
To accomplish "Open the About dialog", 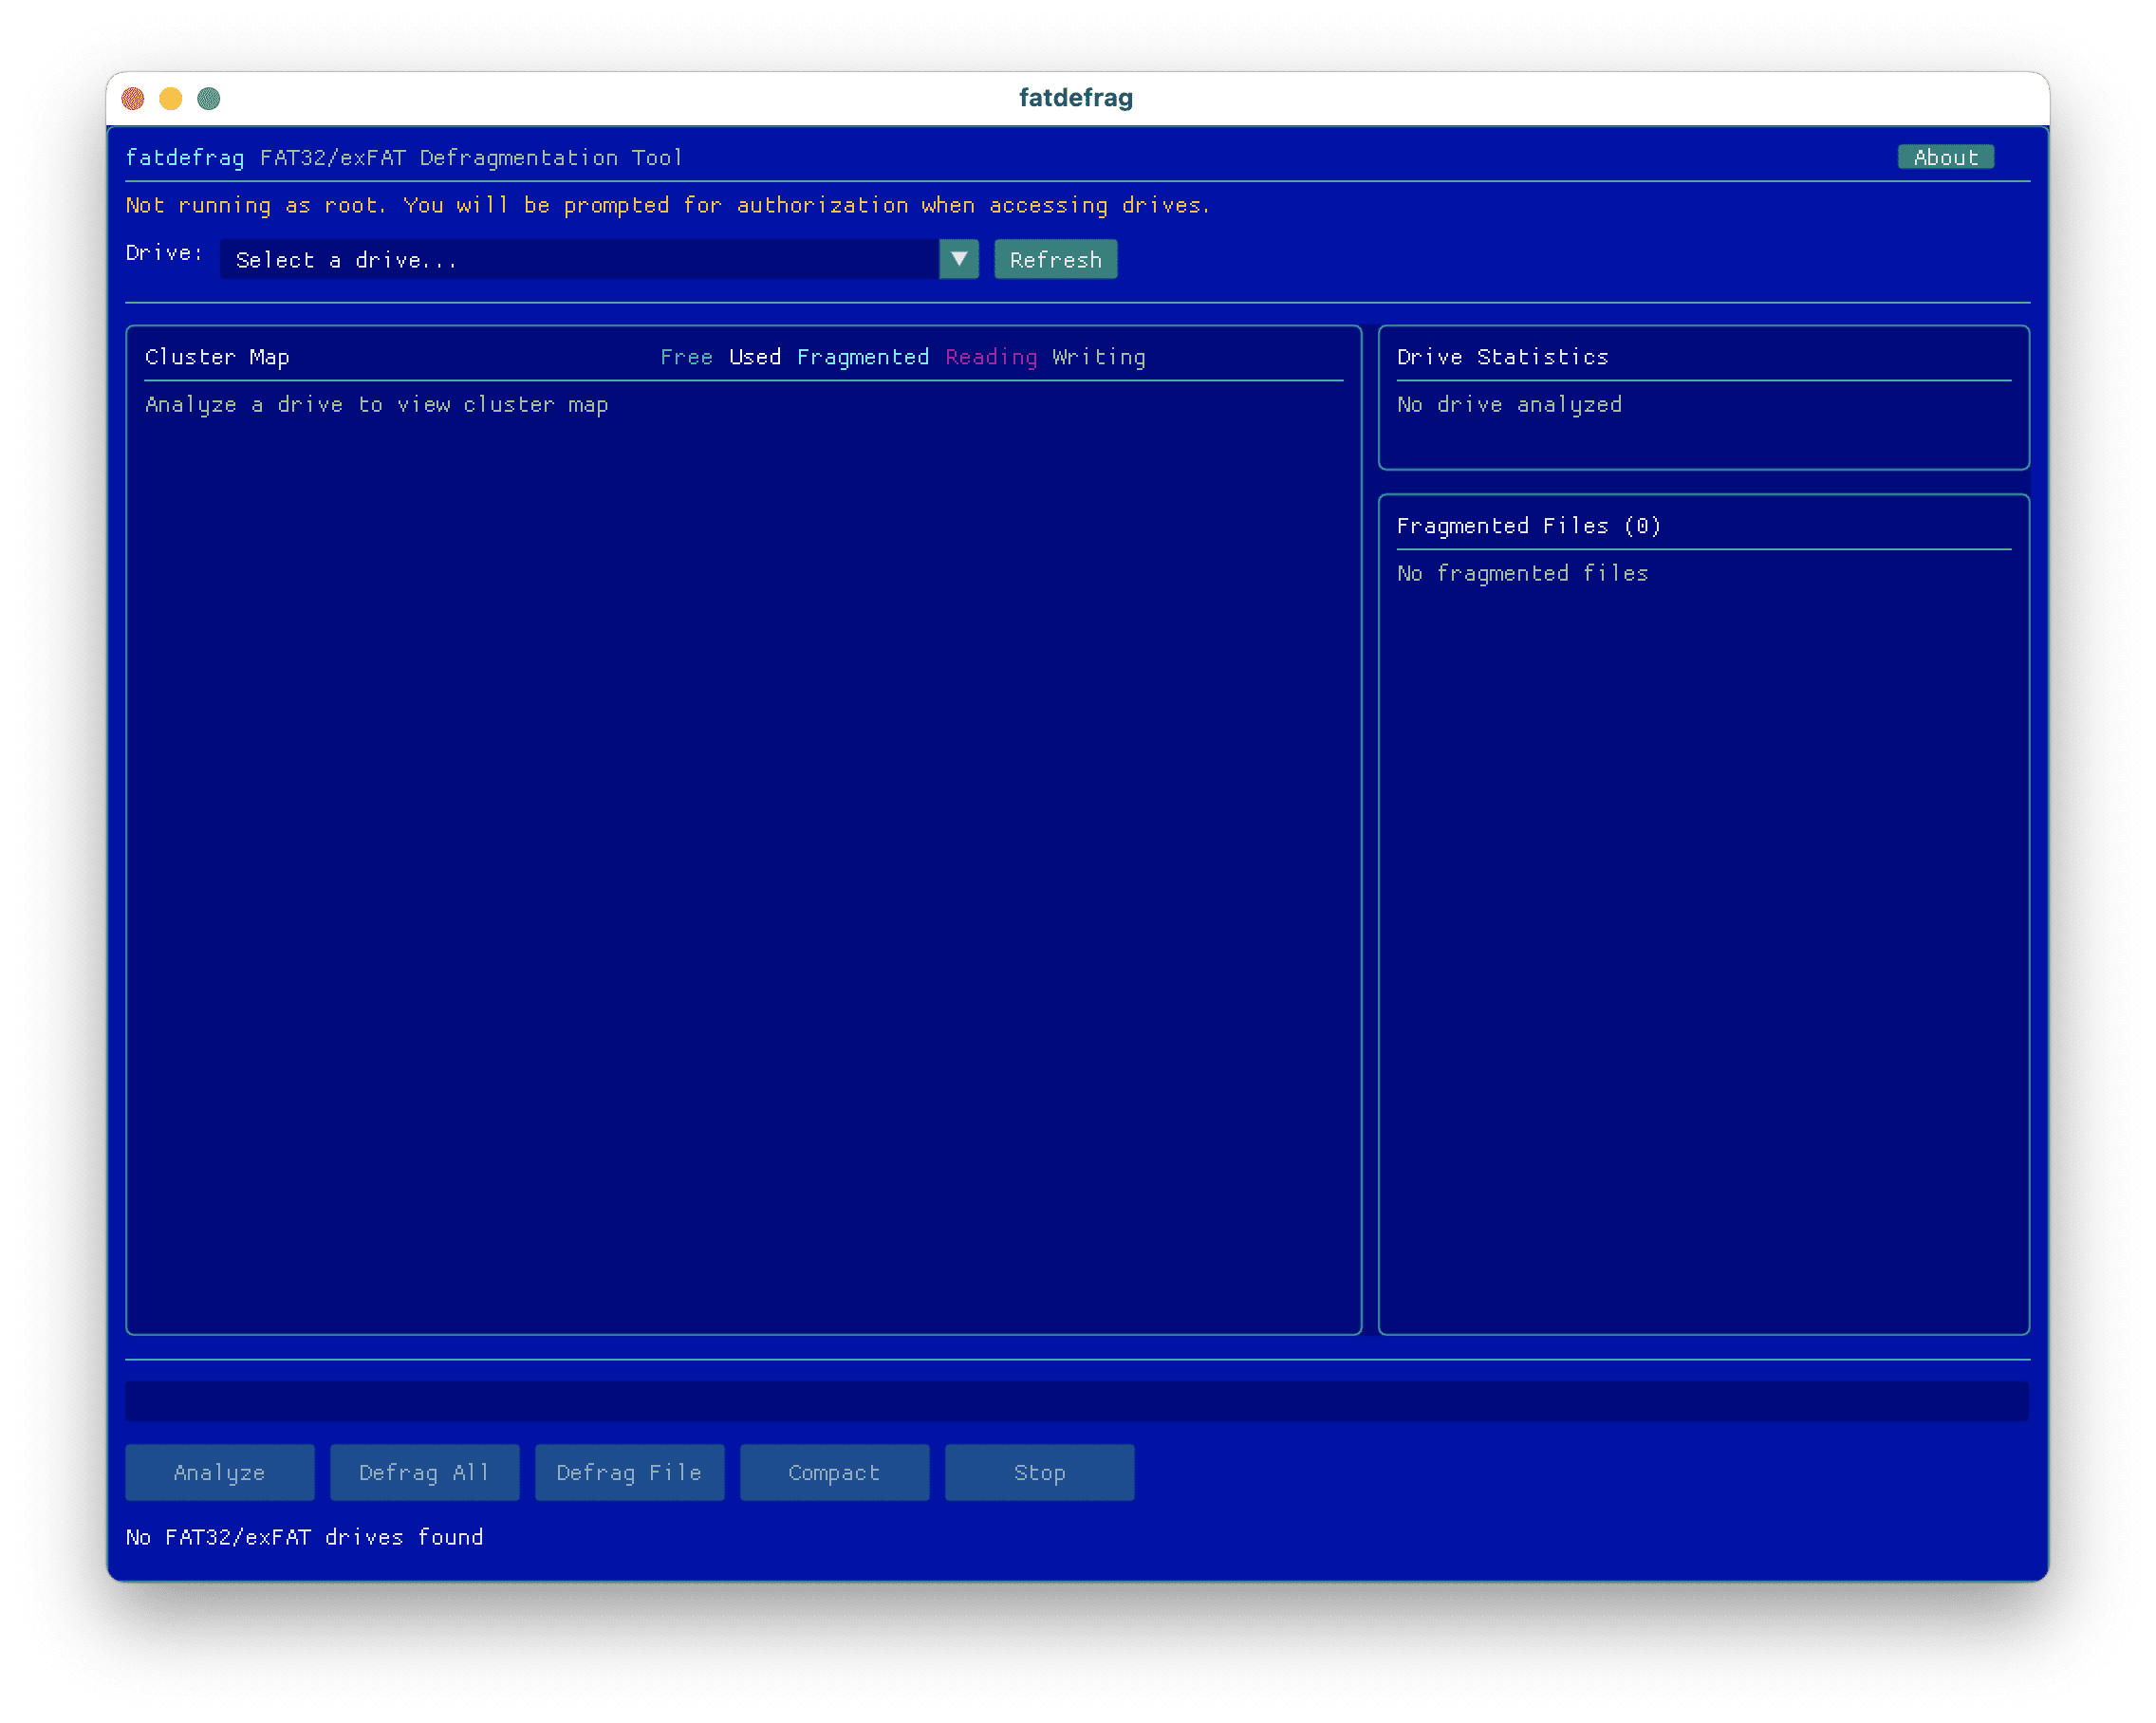I will tap(1945, 157).
